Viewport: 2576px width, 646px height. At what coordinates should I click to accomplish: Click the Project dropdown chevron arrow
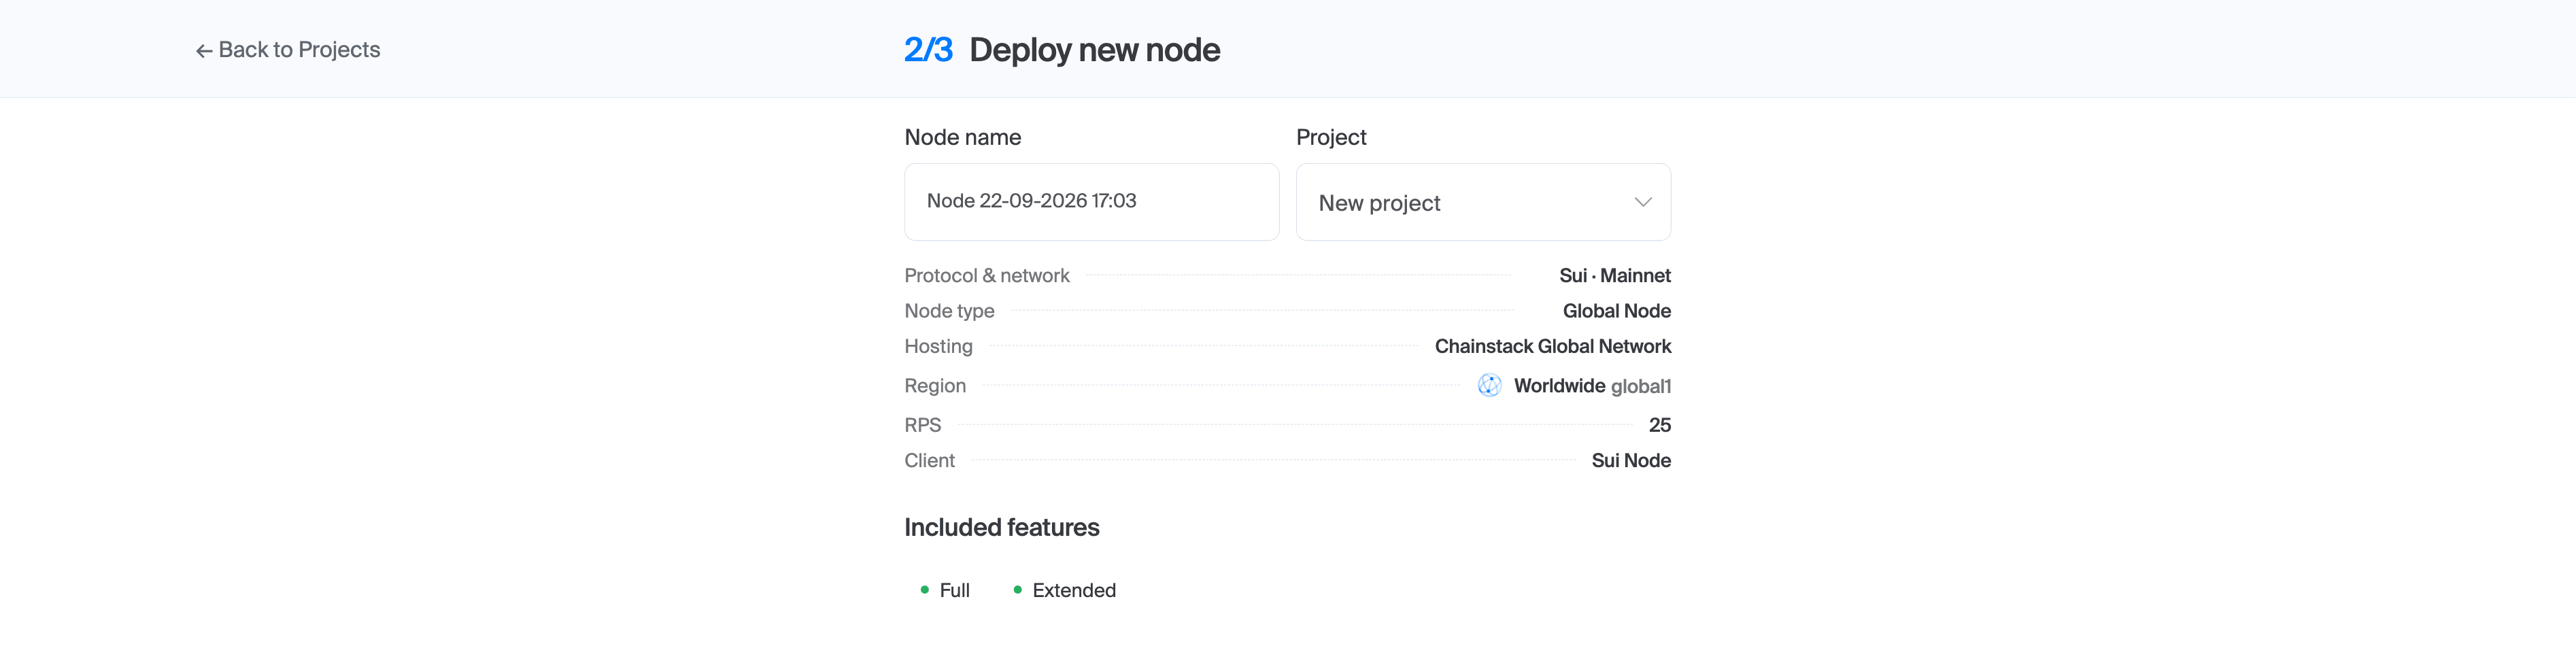pos(1642,202)
